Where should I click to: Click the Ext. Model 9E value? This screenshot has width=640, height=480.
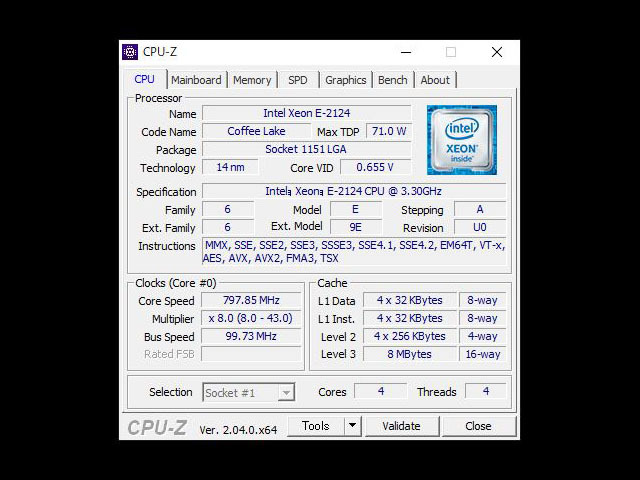[356, 227]
